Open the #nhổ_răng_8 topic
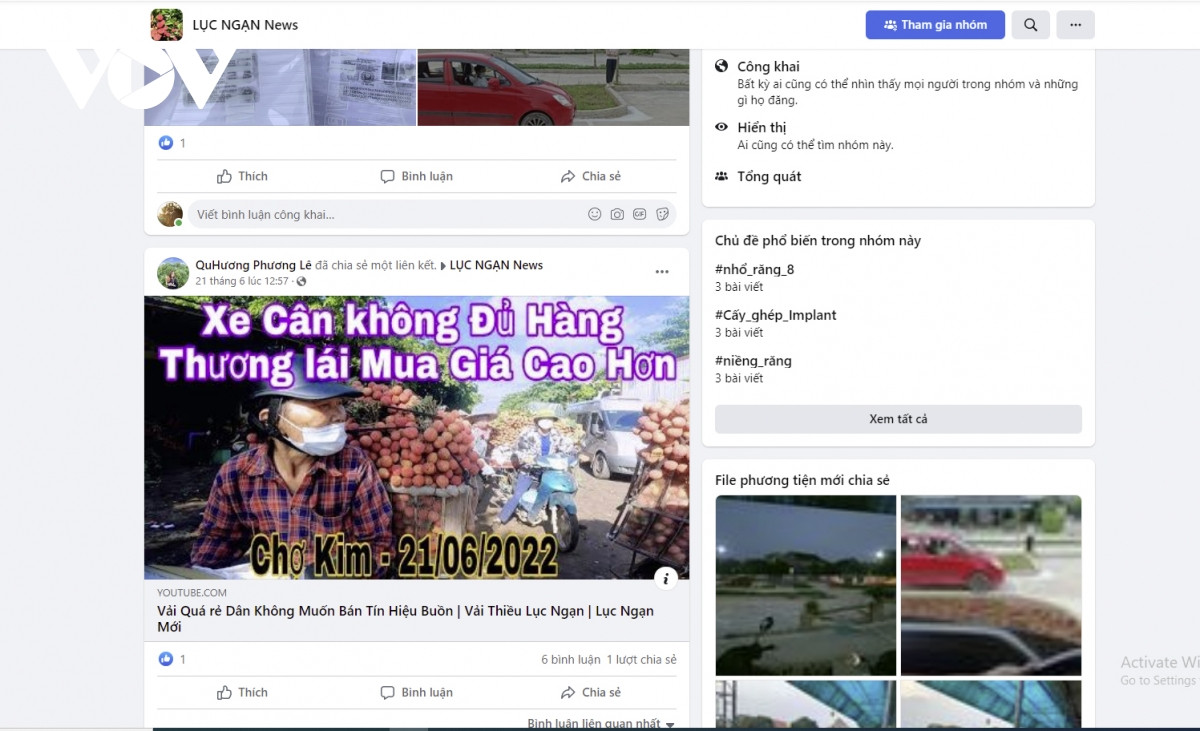This screenshot has height=731, width=1200. (754, 269)
